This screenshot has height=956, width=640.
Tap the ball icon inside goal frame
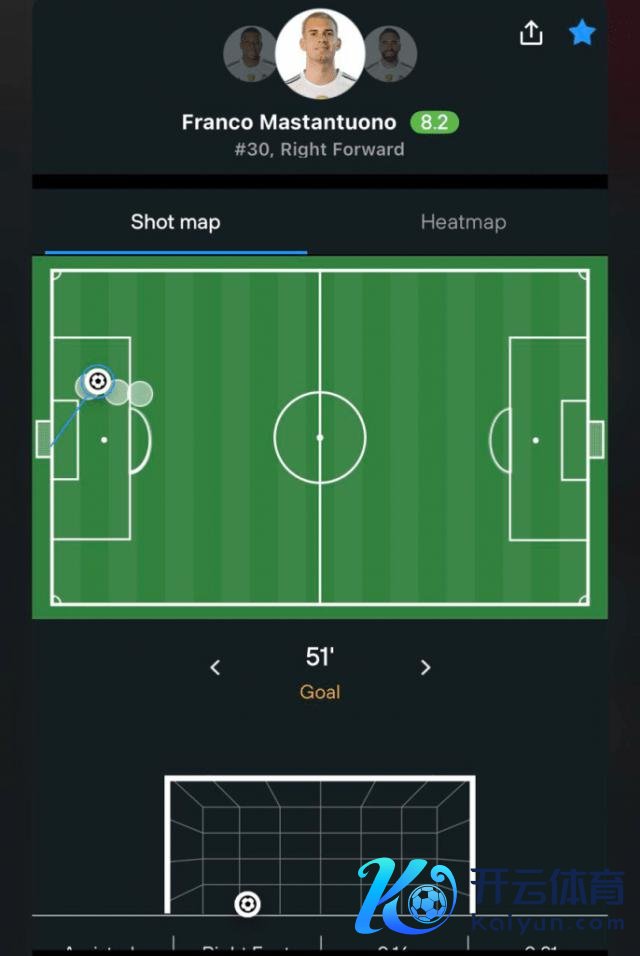(247, 904)
